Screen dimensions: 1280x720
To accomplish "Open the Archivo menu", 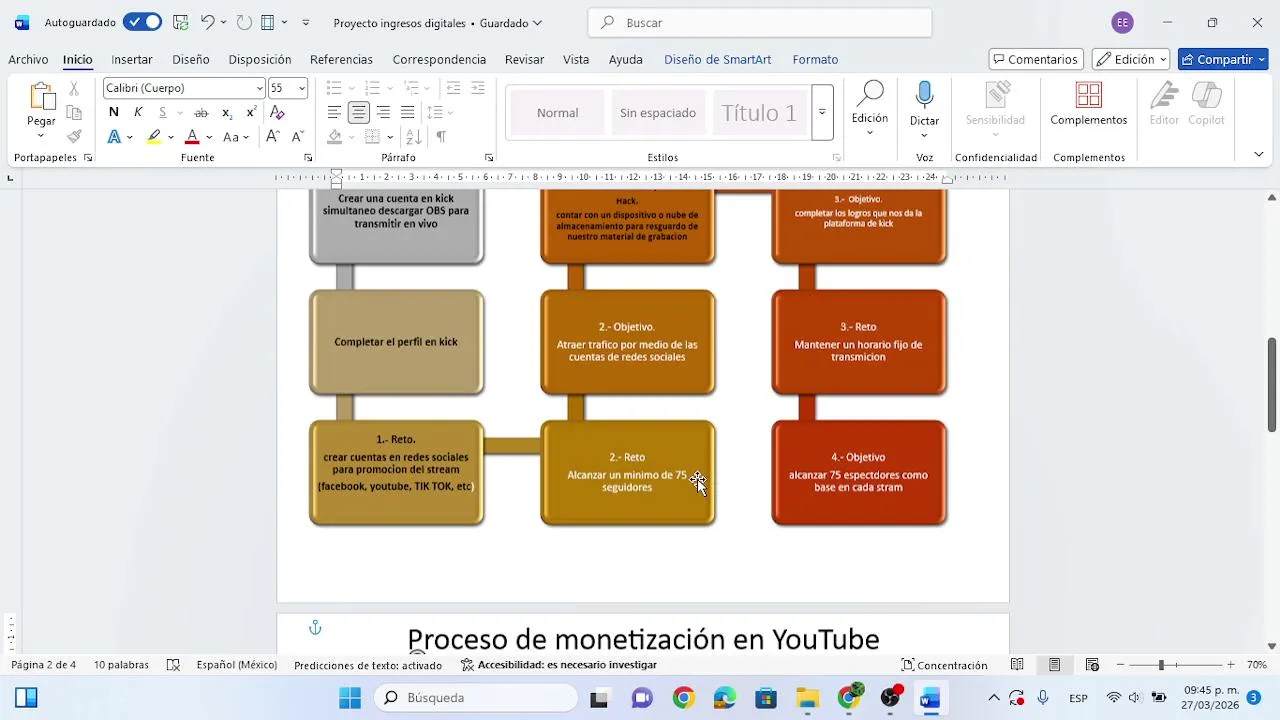I will pyautogui.click(x=28, y=59).
